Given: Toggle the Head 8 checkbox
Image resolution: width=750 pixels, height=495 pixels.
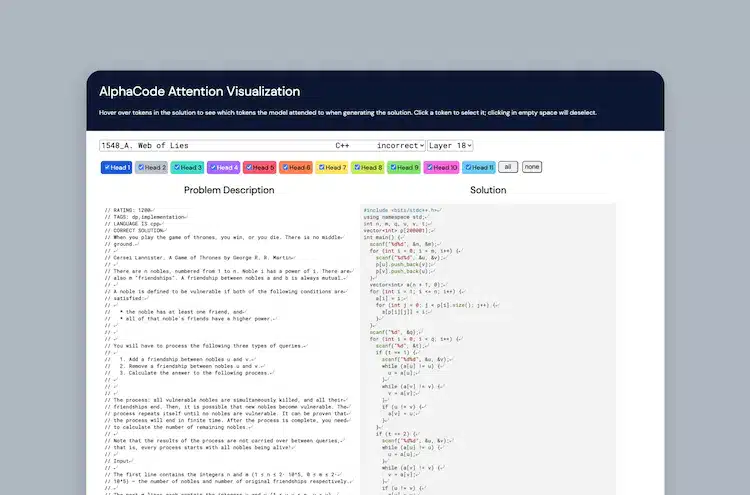Looking at the screenshot, I should tap(357, 167).
